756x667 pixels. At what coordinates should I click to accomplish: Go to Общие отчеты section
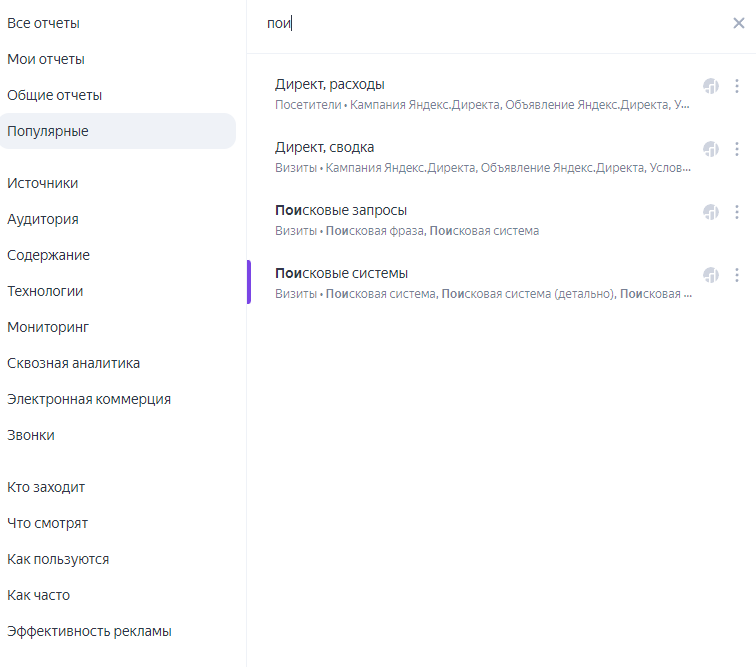(54, 95)
